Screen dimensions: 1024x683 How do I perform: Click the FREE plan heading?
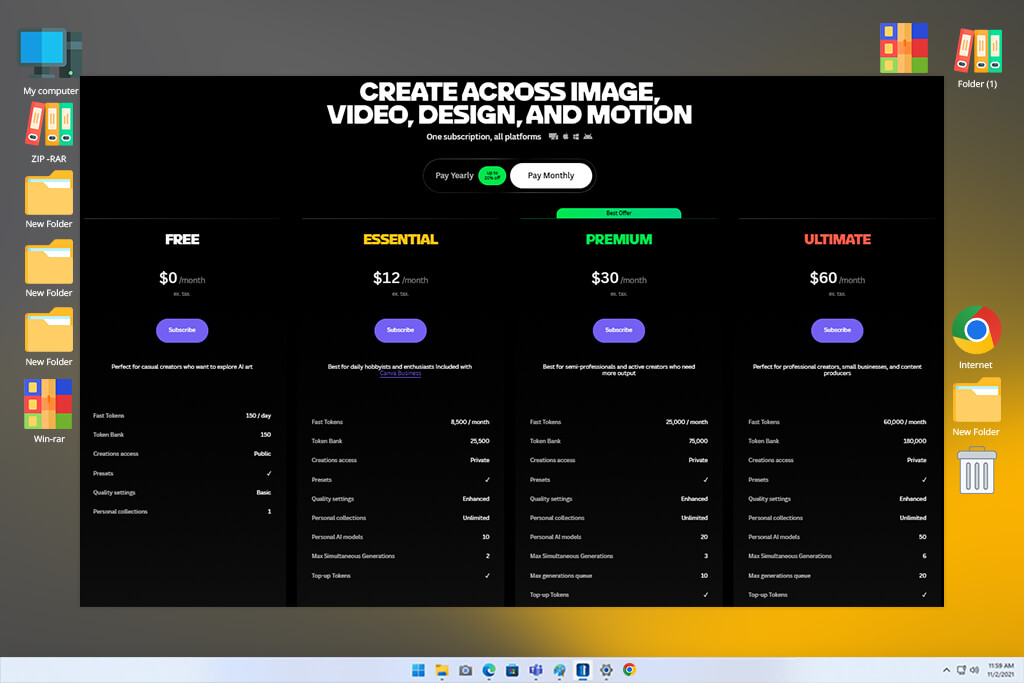182,240
